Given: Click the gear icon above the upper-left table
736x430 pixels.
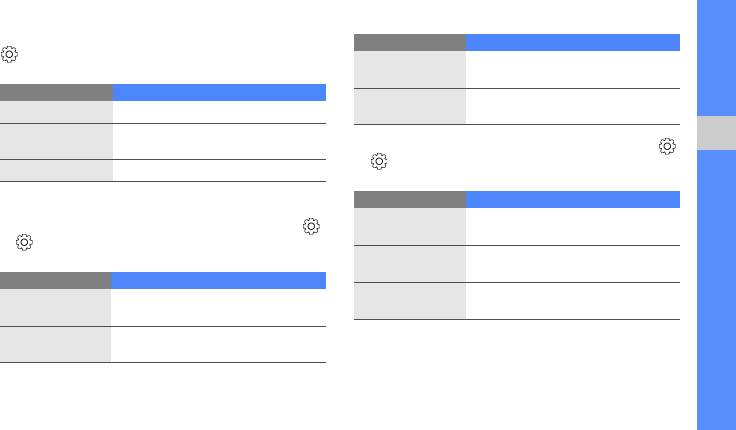Looking at the screenshot, I should (x=10, y=56).
